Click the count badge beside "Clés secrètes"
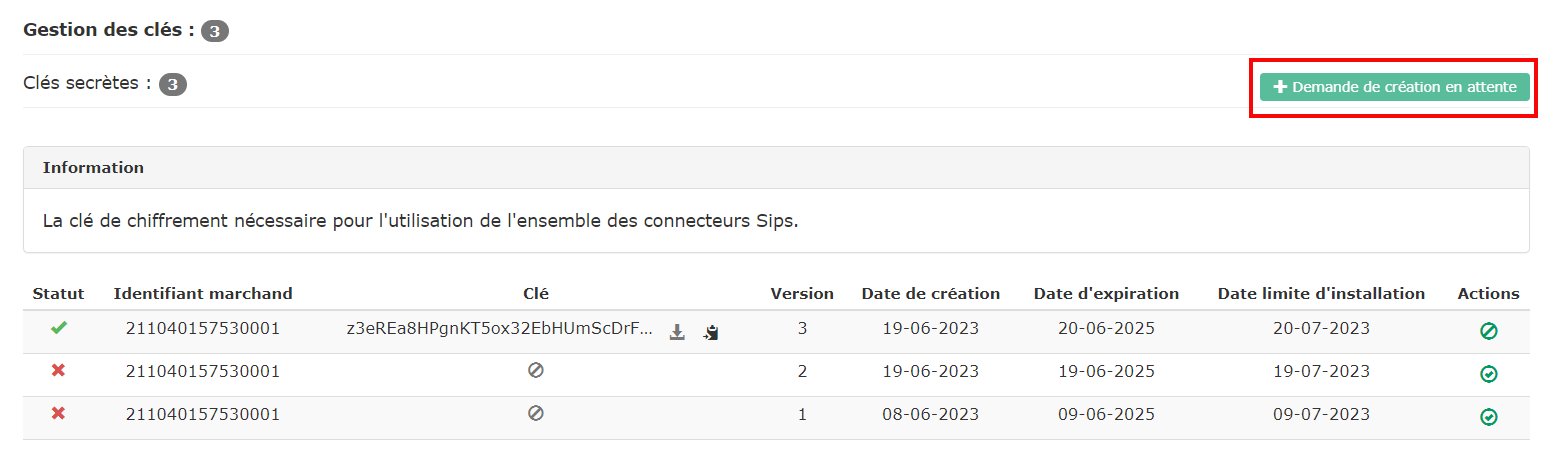1541x464 pixels. 173,85
